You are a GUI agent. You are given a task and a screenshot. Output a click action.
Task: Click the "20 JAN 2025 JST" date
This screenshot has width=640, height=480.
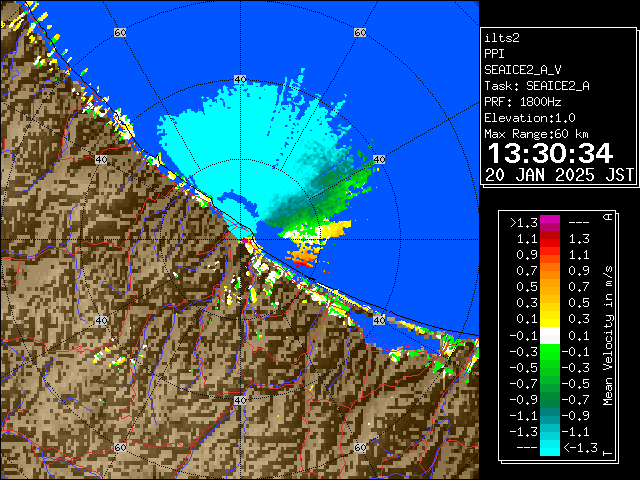pyautogui.click(x=559, y=175)
